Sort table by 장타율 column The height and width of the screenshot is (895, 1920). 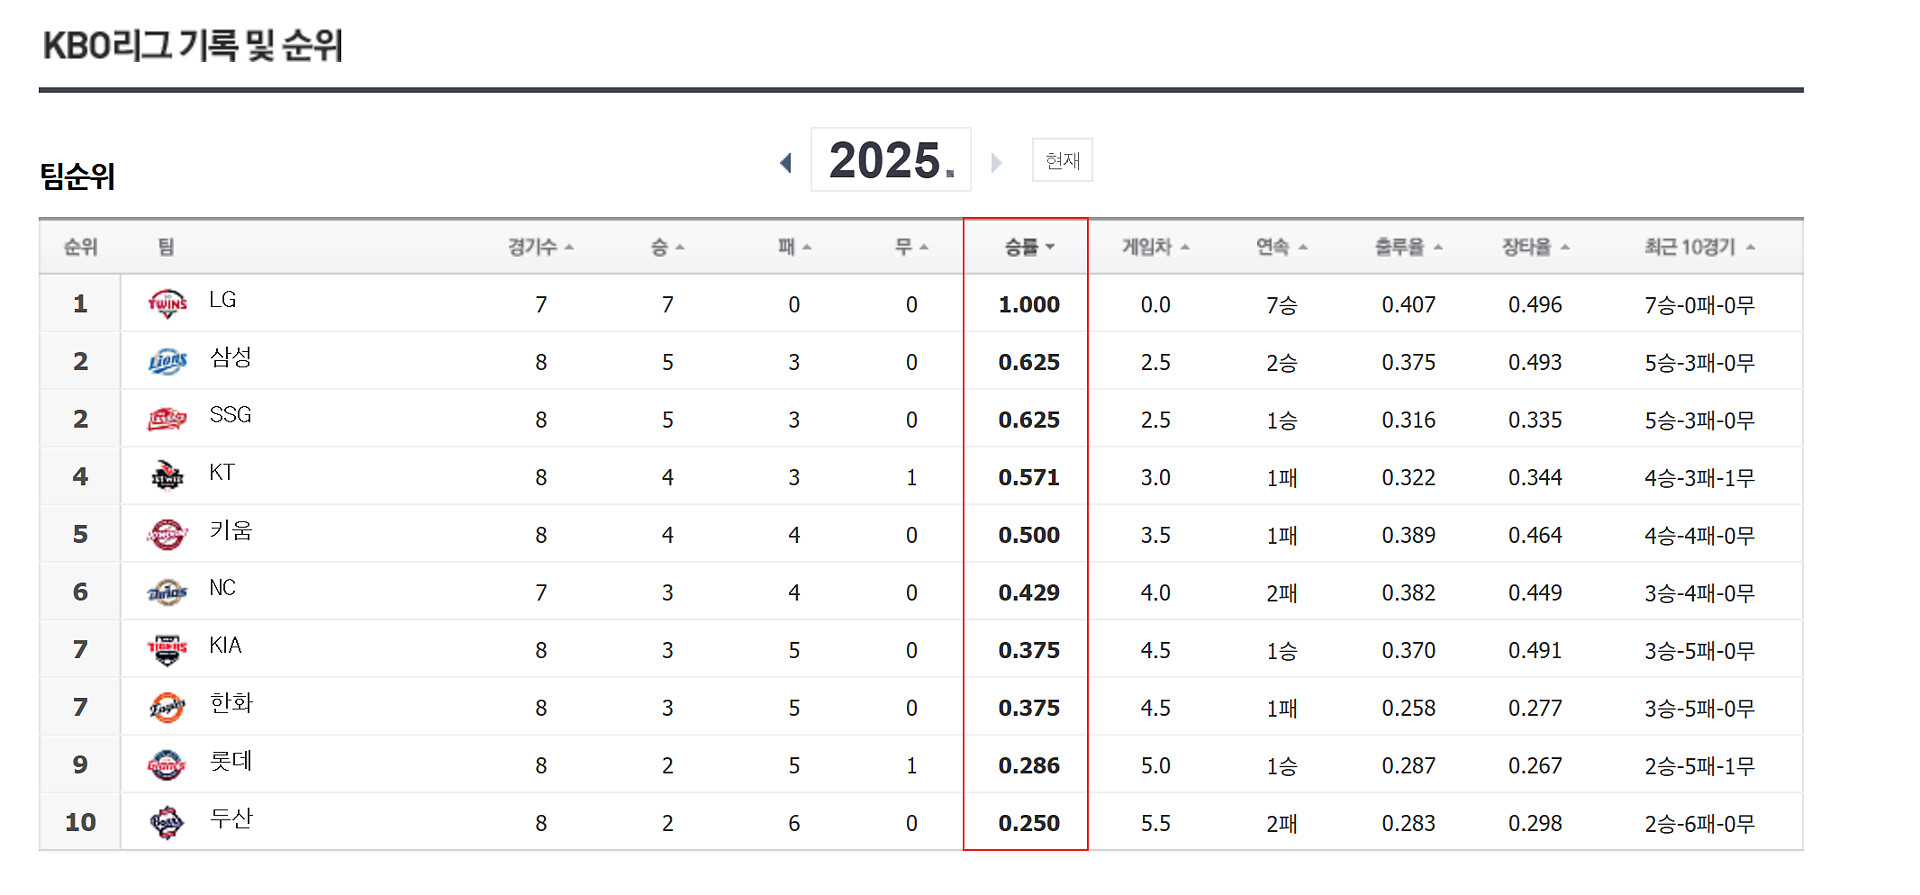[x=1535, y=247]
